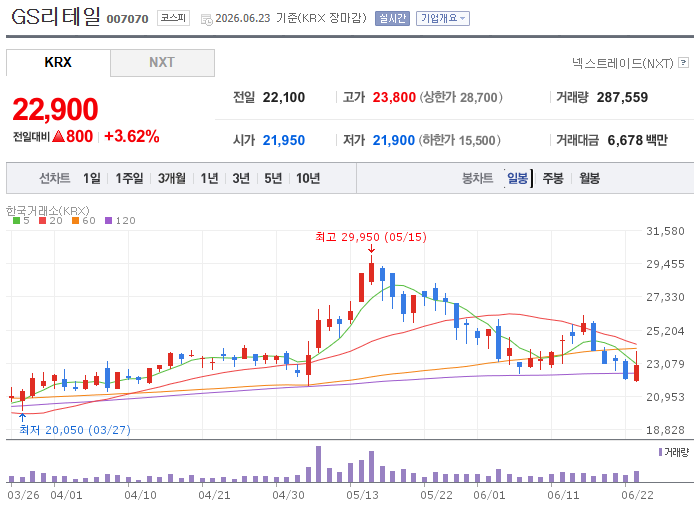
Task: Click the red 20-day moving average swatch
Action: [x=42, y=220]
